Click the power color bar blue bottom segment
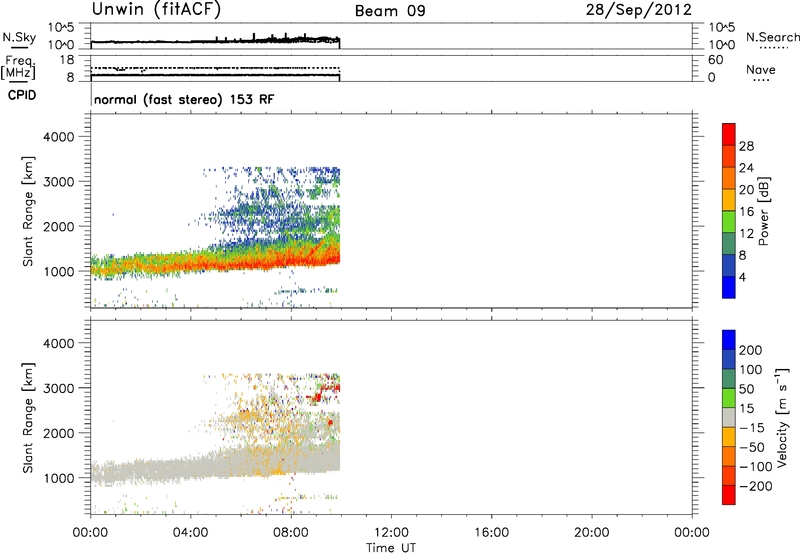 click(729, 287)
